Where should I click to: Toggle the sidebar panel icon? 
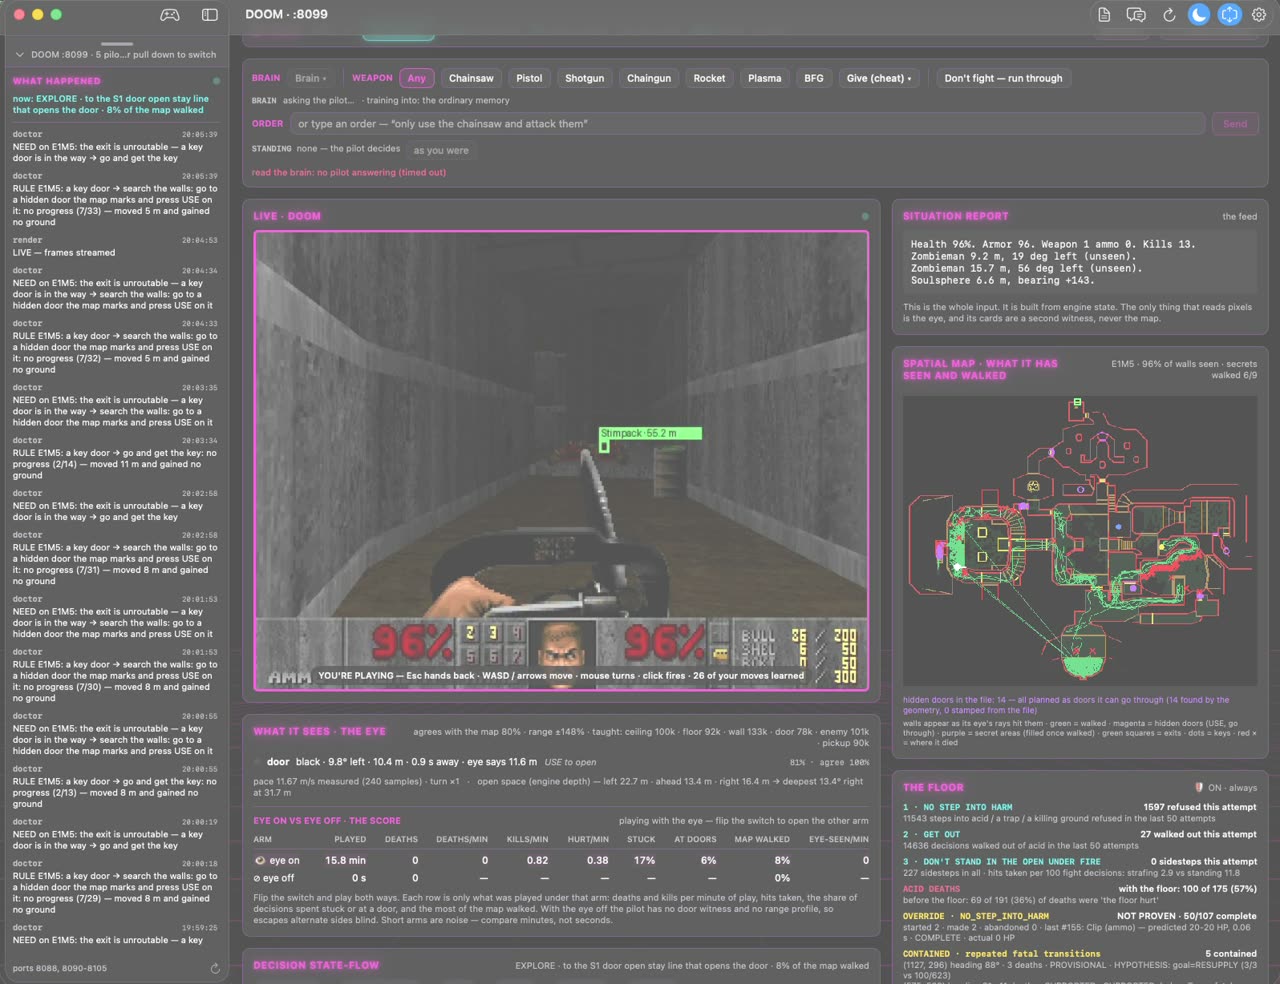pos(210,15)
